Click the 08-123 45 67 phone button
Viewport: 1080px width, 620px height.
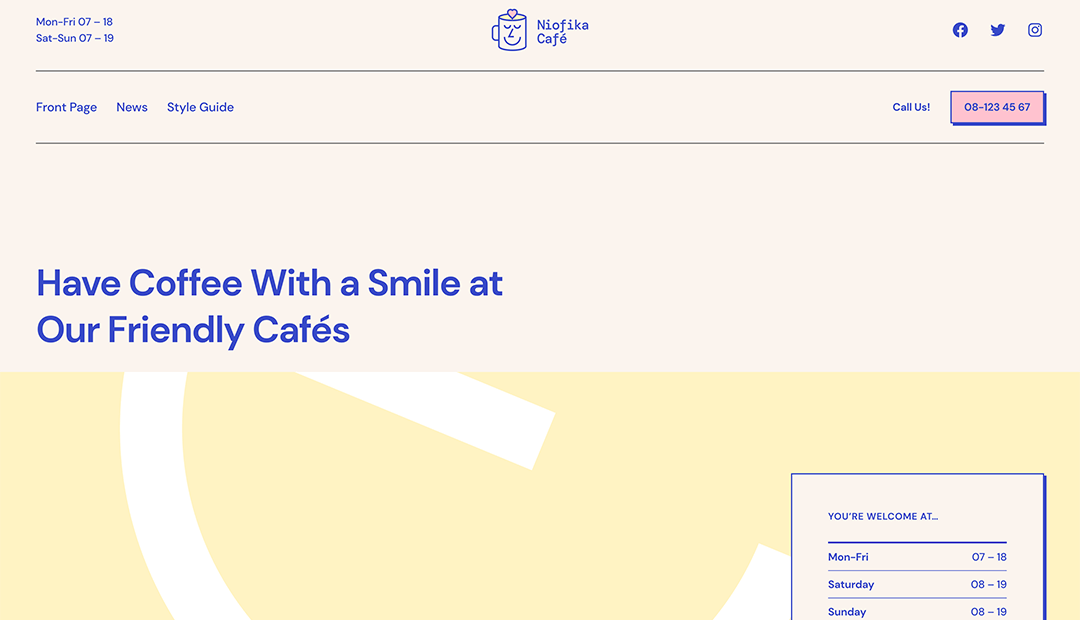(x=997, y=107)
